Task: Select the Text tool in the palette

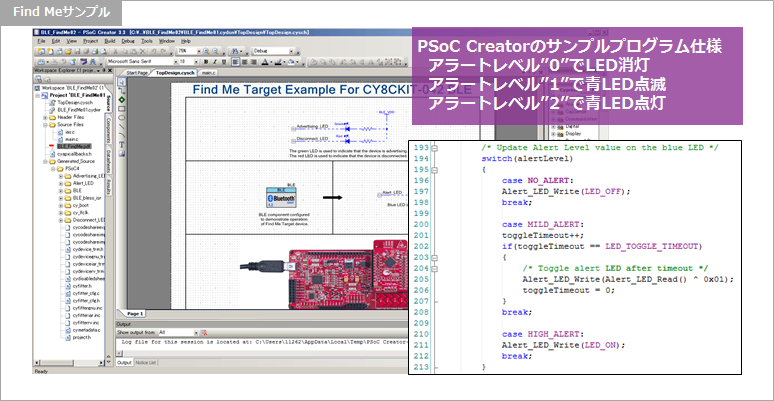Action: [121, 145]
